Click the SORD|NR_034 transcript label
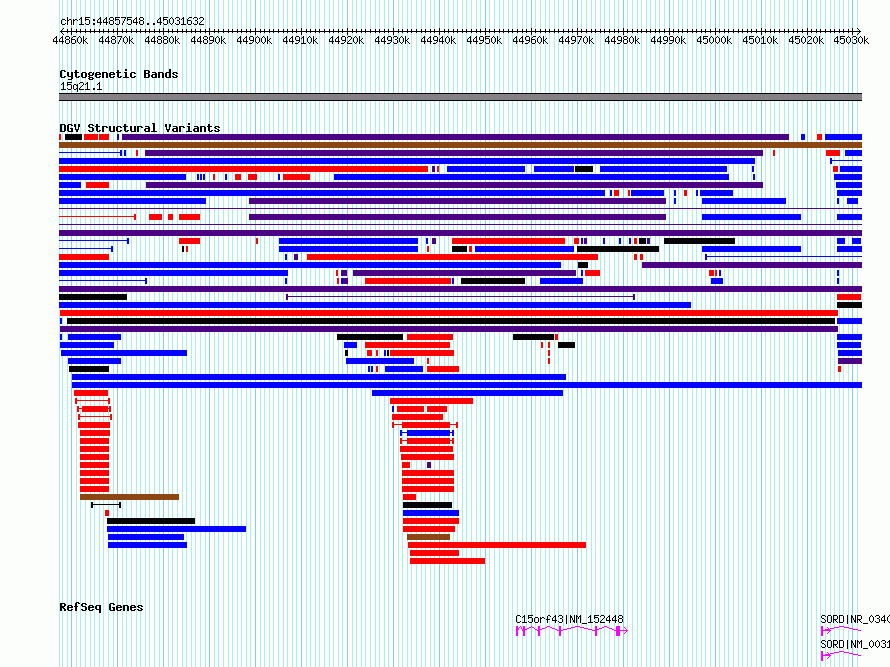The width and height of the screenshot is (890, 667). (855, 619)
